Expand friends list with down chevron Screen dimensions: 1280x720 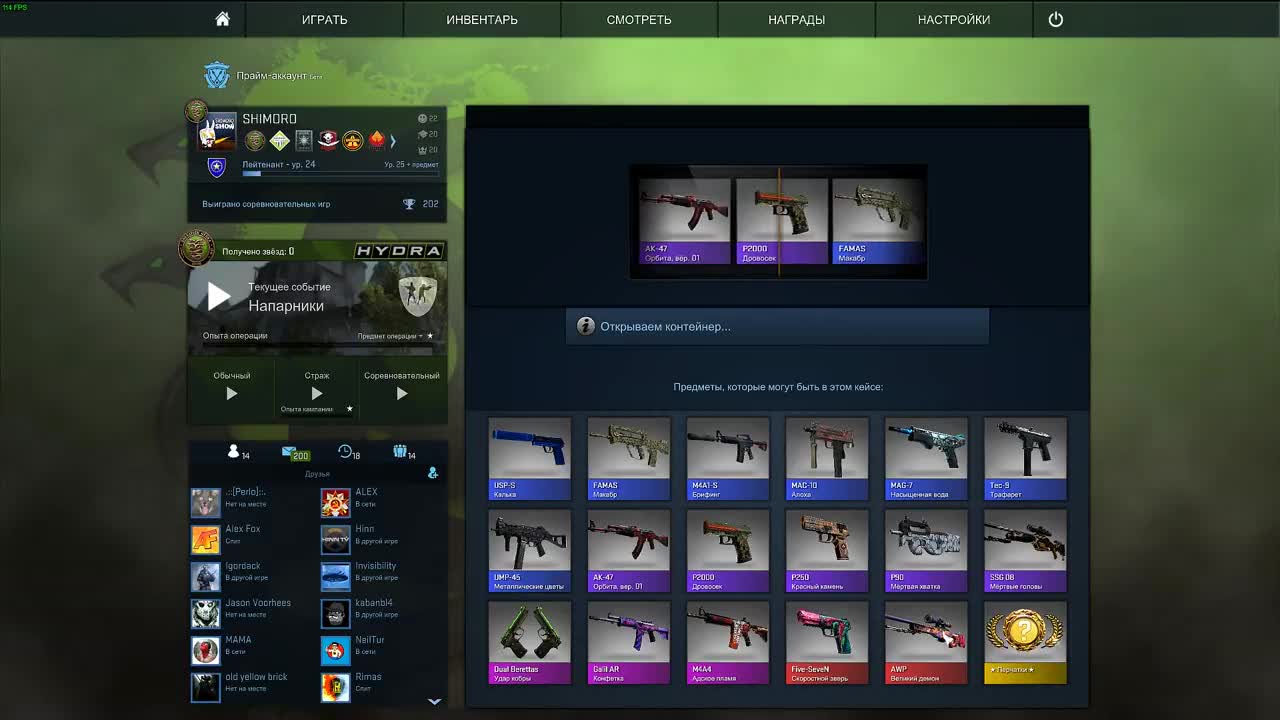coord(434,701)
